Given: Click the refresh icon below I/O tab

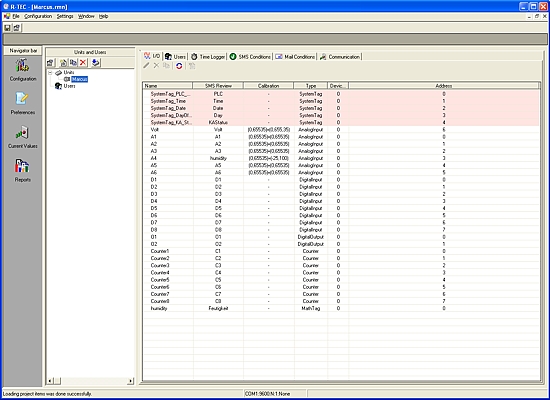Looking at the screenshot, I should click(179, 66).
